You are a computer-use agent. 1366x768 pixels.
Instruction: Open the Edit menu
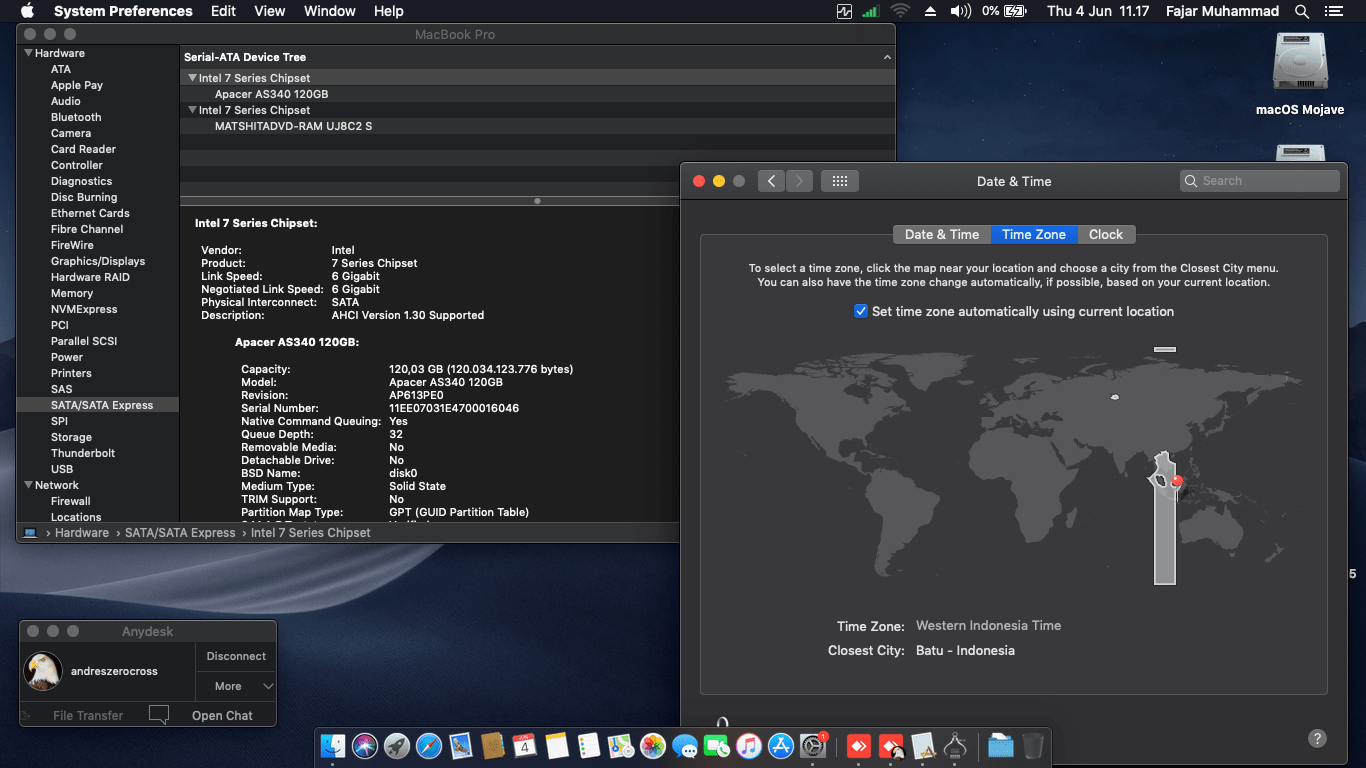click(223, 12)
